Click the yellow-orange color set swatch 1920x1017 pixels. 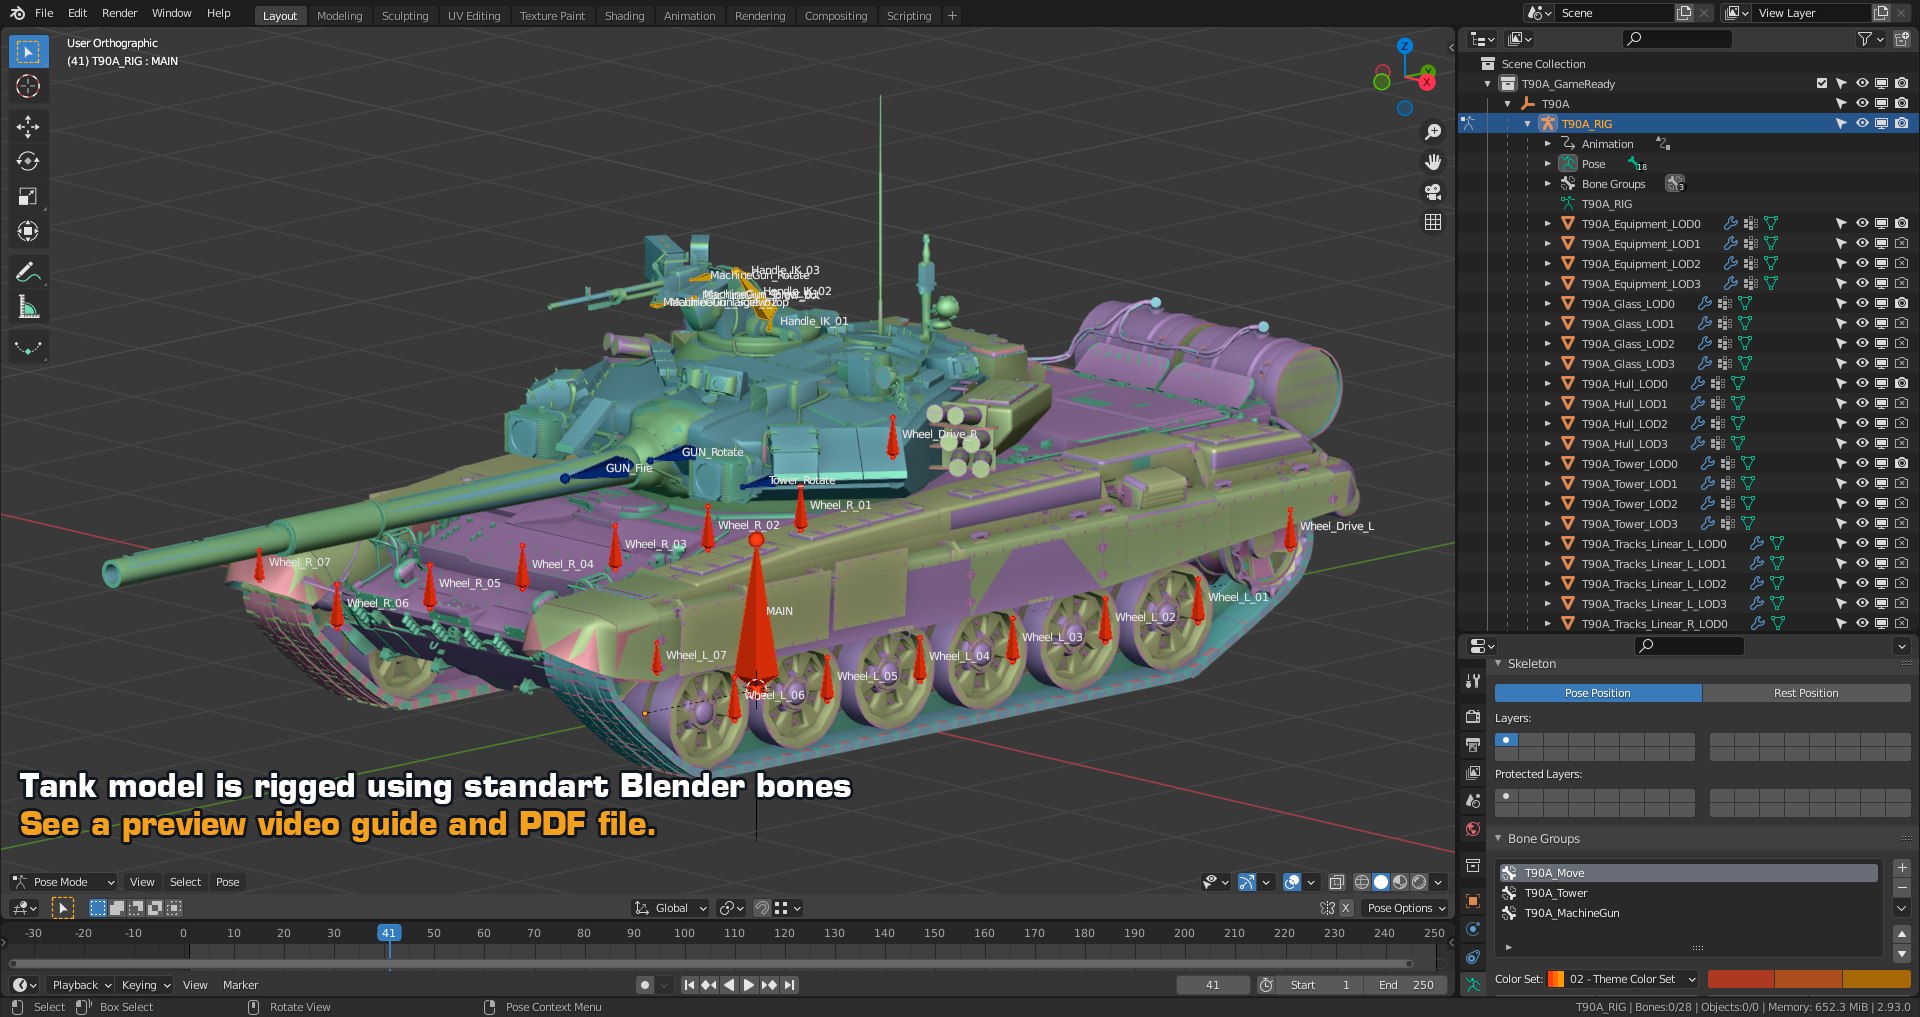tap(1877, 979)
